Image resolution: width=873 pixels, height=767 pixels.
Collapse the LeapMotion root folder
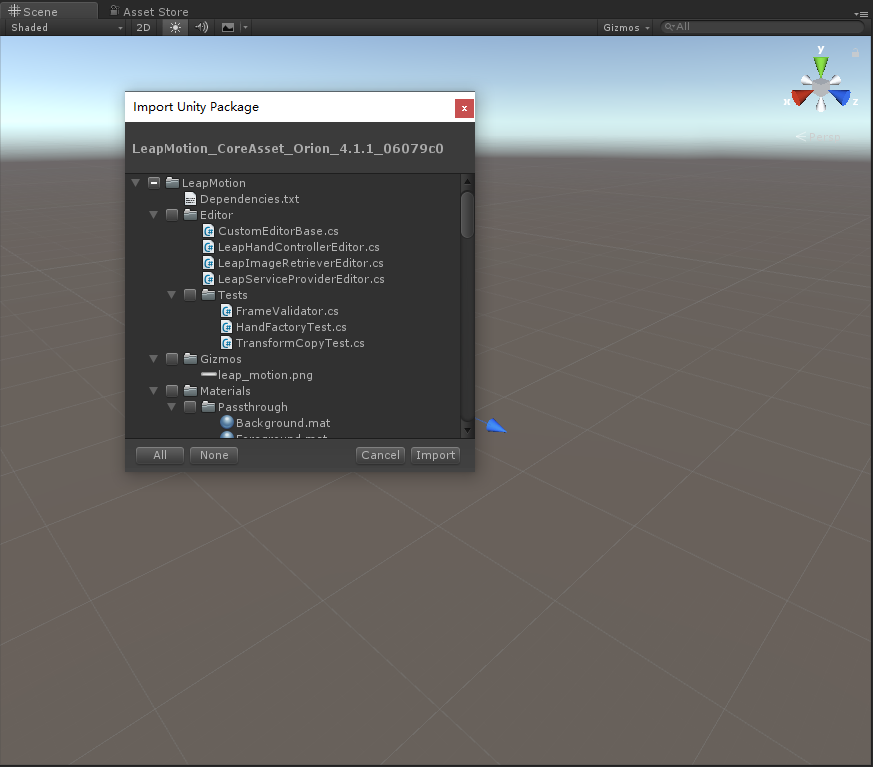tap(135, 183)
